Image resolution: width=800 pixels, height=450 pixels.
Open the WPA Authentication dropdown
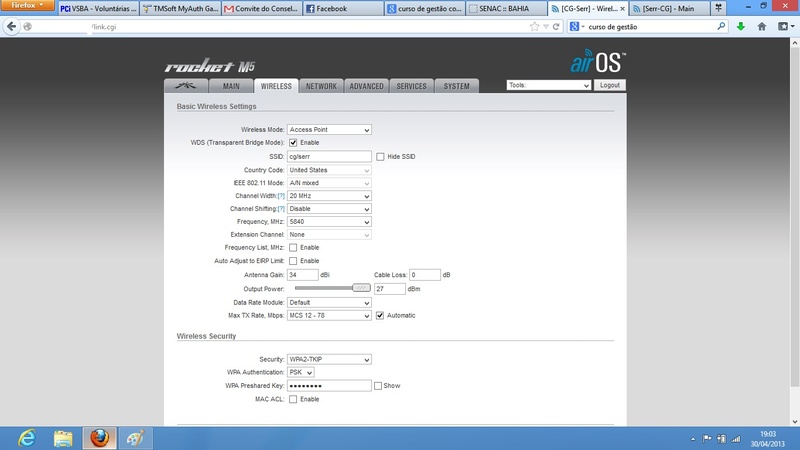coord(301,372)
